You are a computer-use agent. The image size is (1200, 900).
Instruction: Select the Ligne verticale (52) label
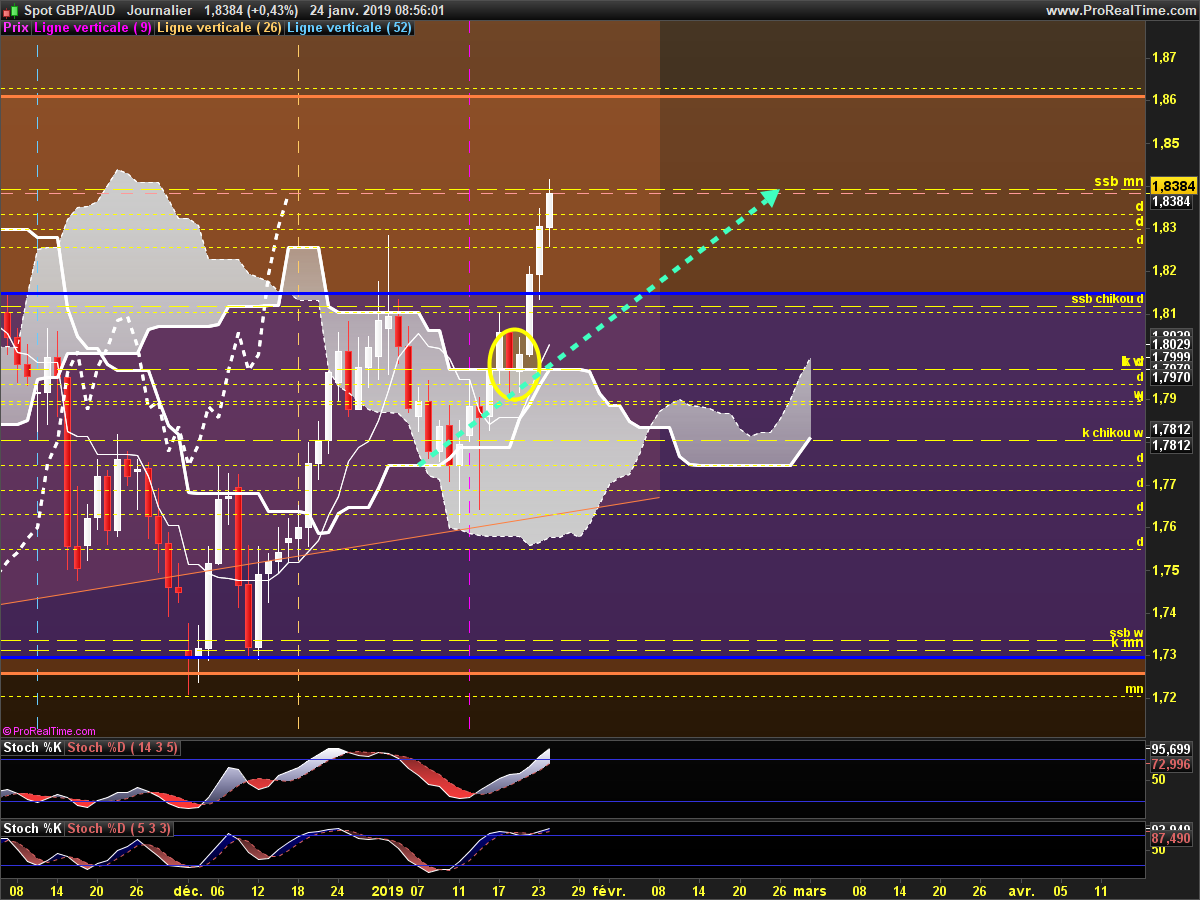click(x=349, y=28)
